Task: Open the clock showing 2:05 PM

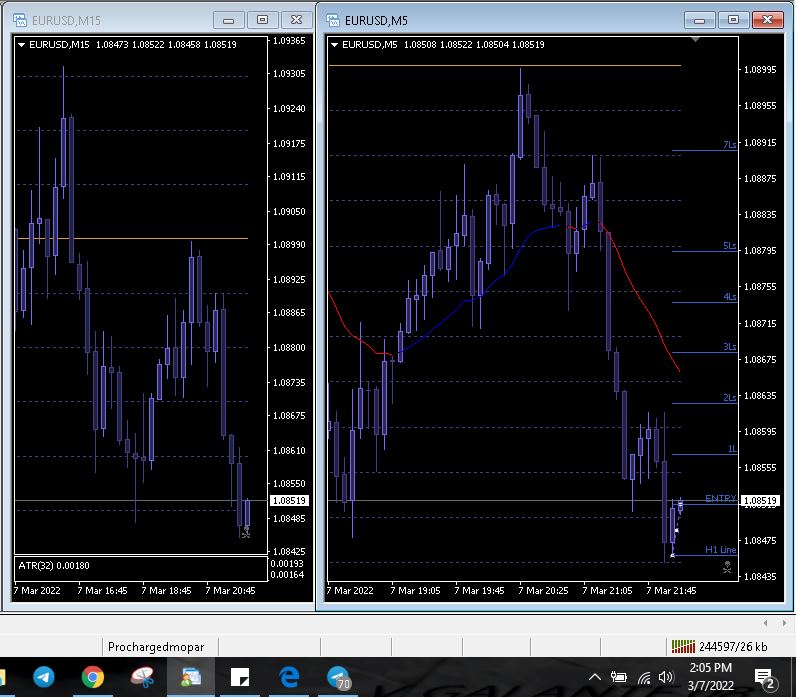Action: point(711,676)
